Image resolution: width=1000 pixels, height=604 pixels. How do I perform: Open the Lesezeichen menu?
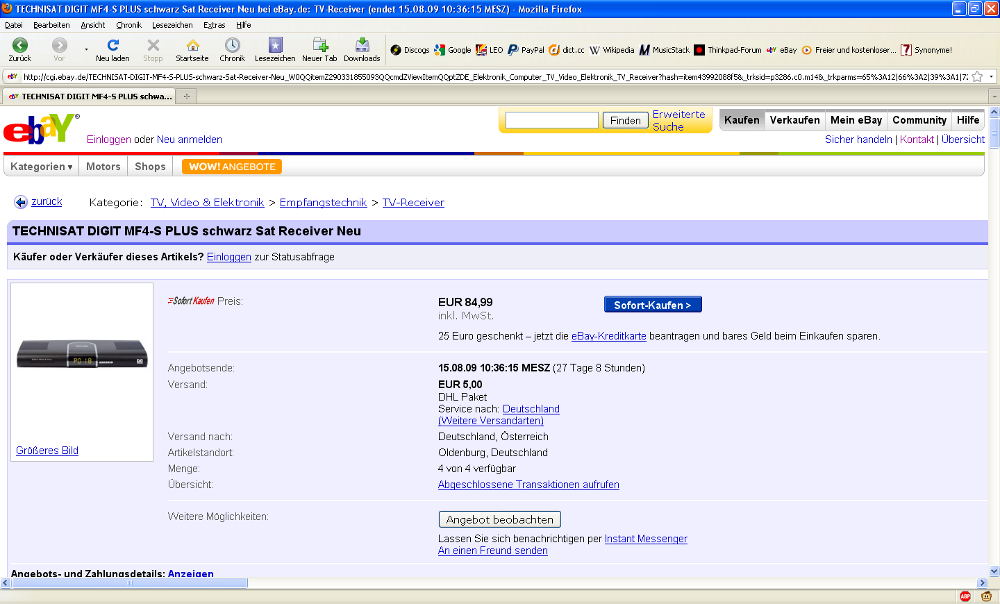coord(172,25)
